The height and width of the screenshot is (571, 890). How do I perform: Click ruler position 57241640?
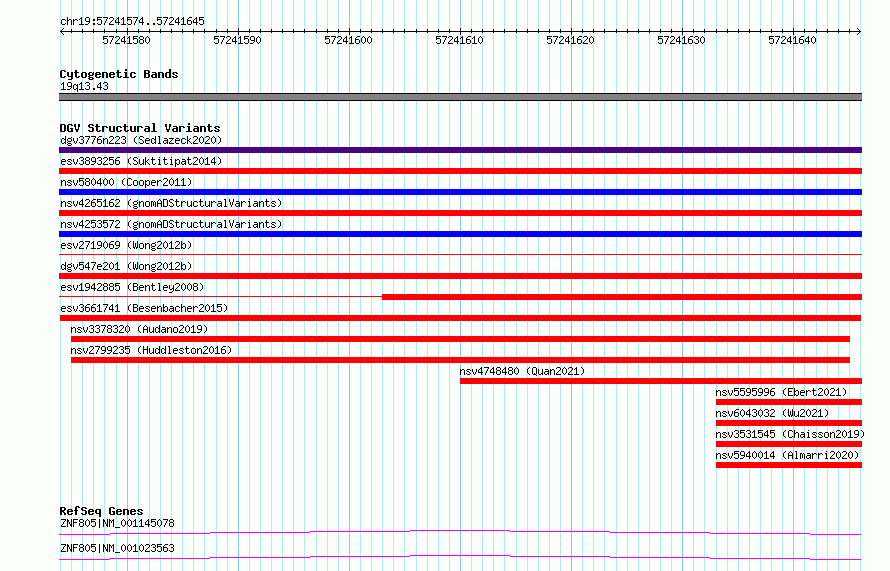(x=792, y=40)
